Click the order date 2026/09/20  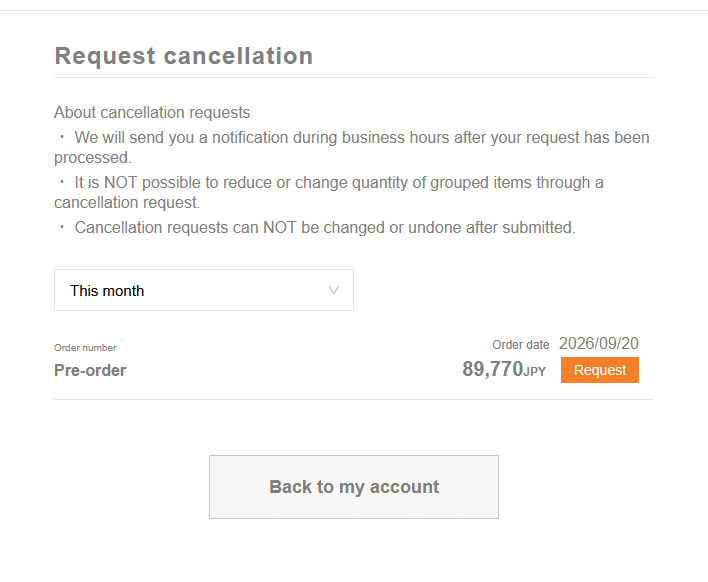(x=599, y=344)
